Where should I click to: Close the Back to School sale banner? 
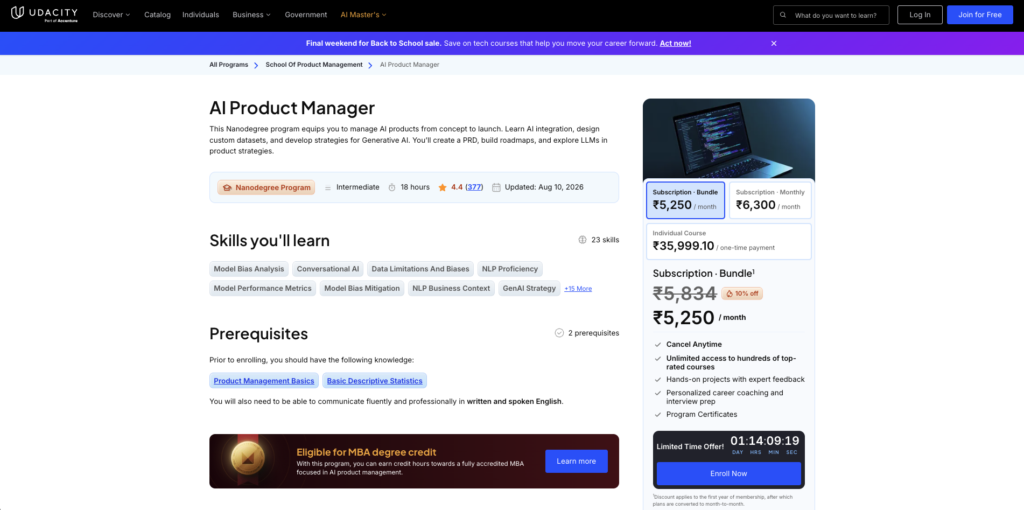coord(774,44)
